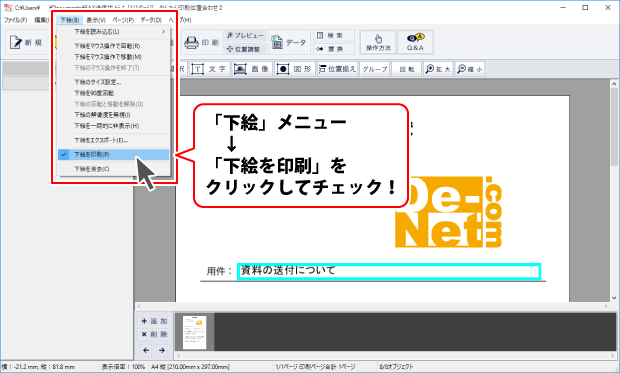Image resolution: width=620 pixels, height=373 pixels.
Task: Click the 資料の送付について text field
Action: pos(389,271)
